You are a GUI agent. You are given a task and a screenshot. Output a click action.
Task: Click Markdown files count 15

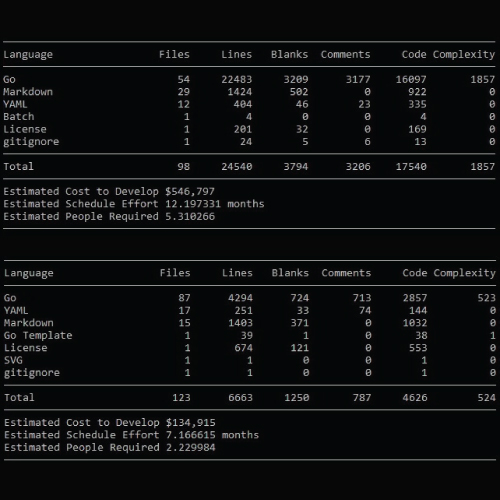click(184, 323)
